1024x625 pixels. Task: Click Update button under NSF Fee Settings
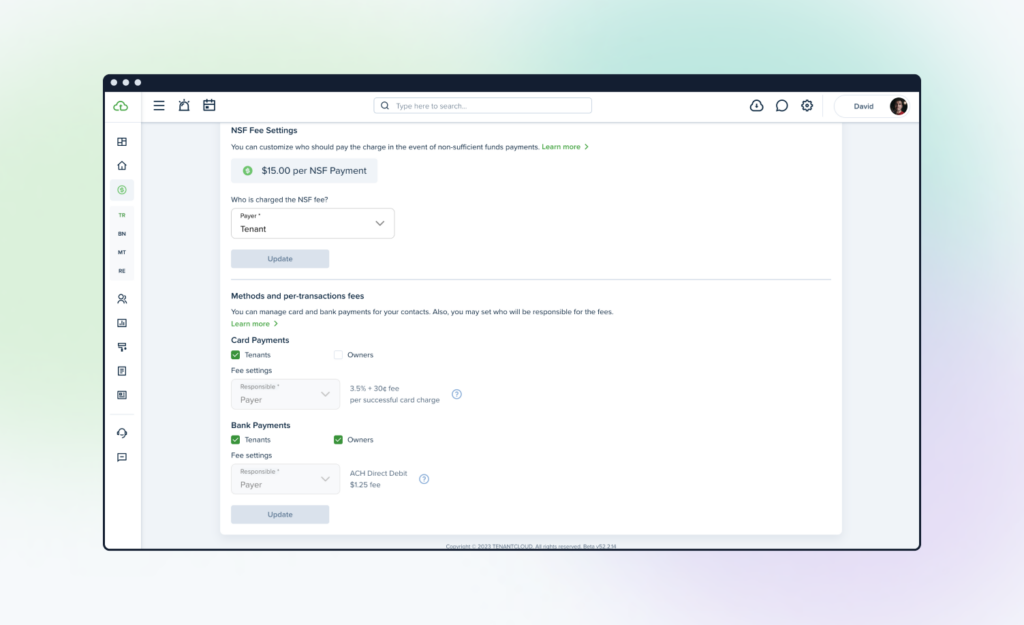click(x=280, y=259)
